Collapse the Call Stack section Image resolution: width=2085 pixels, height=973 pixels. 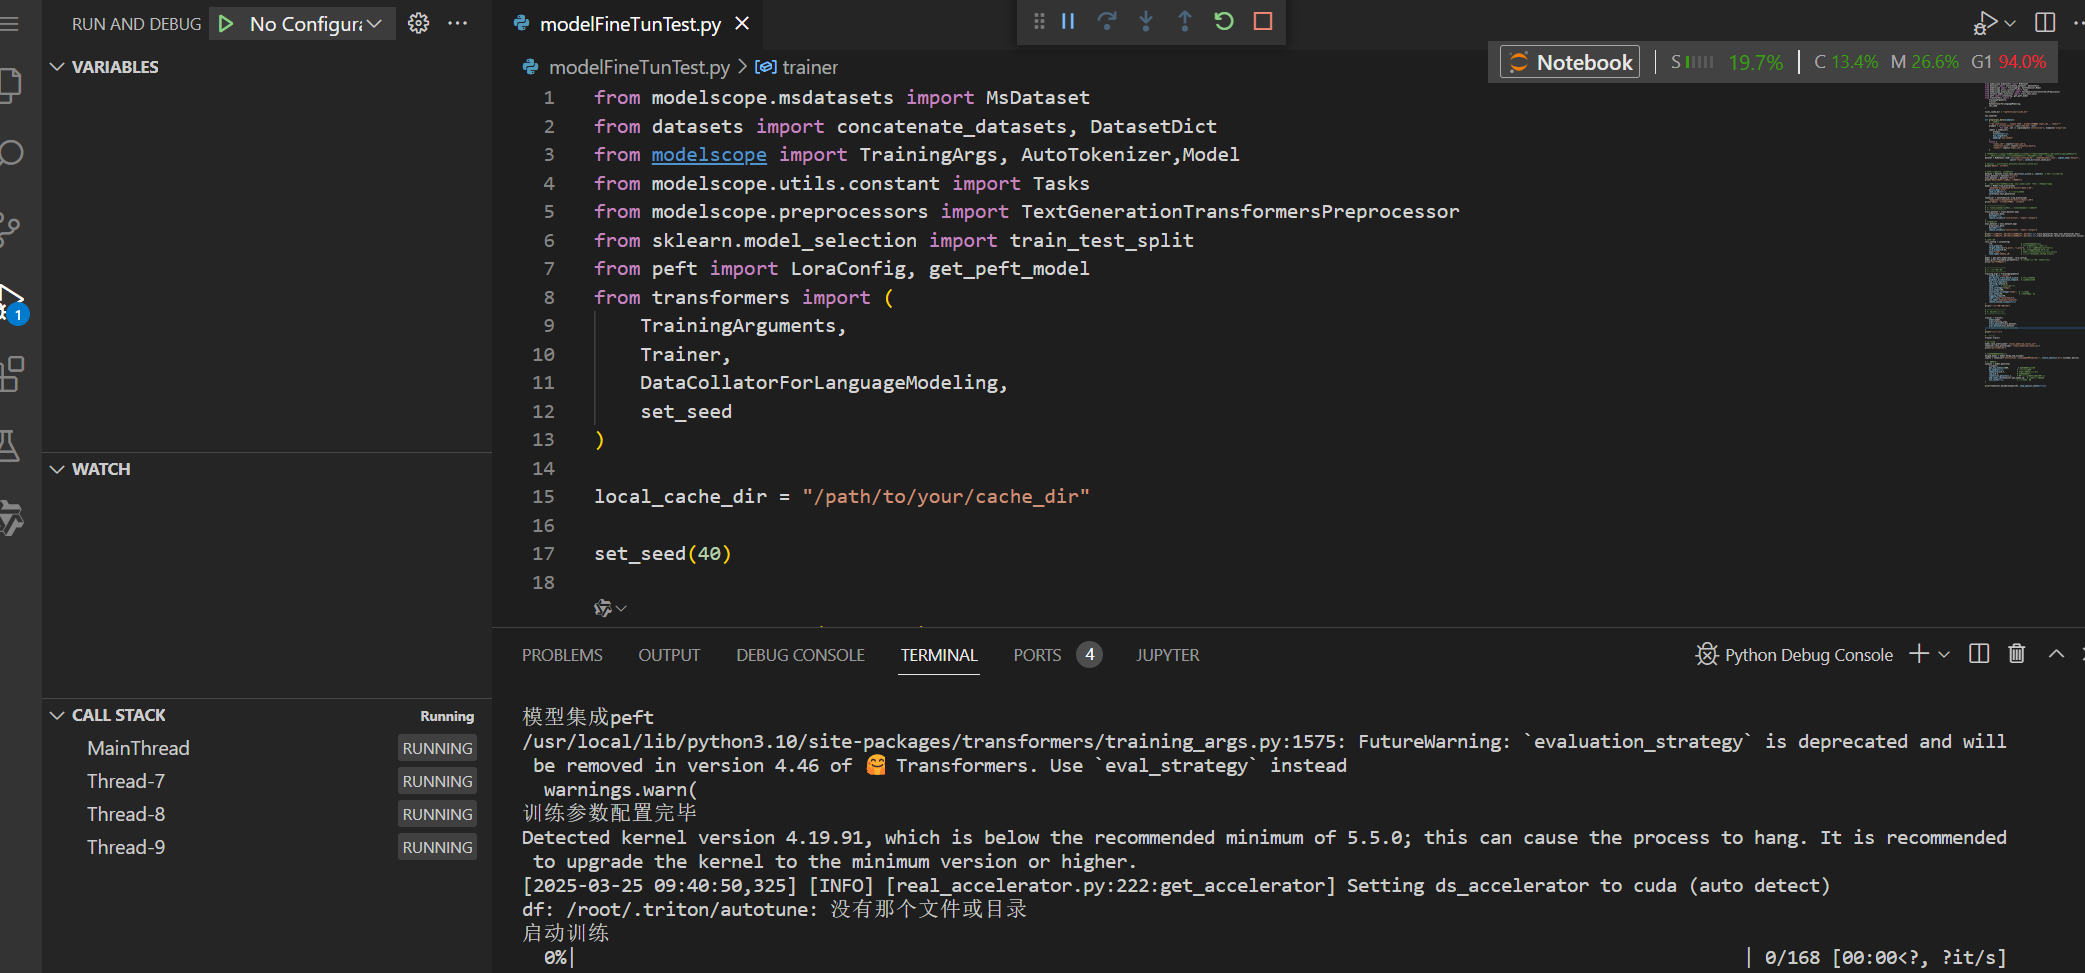[x=57, y=715]
